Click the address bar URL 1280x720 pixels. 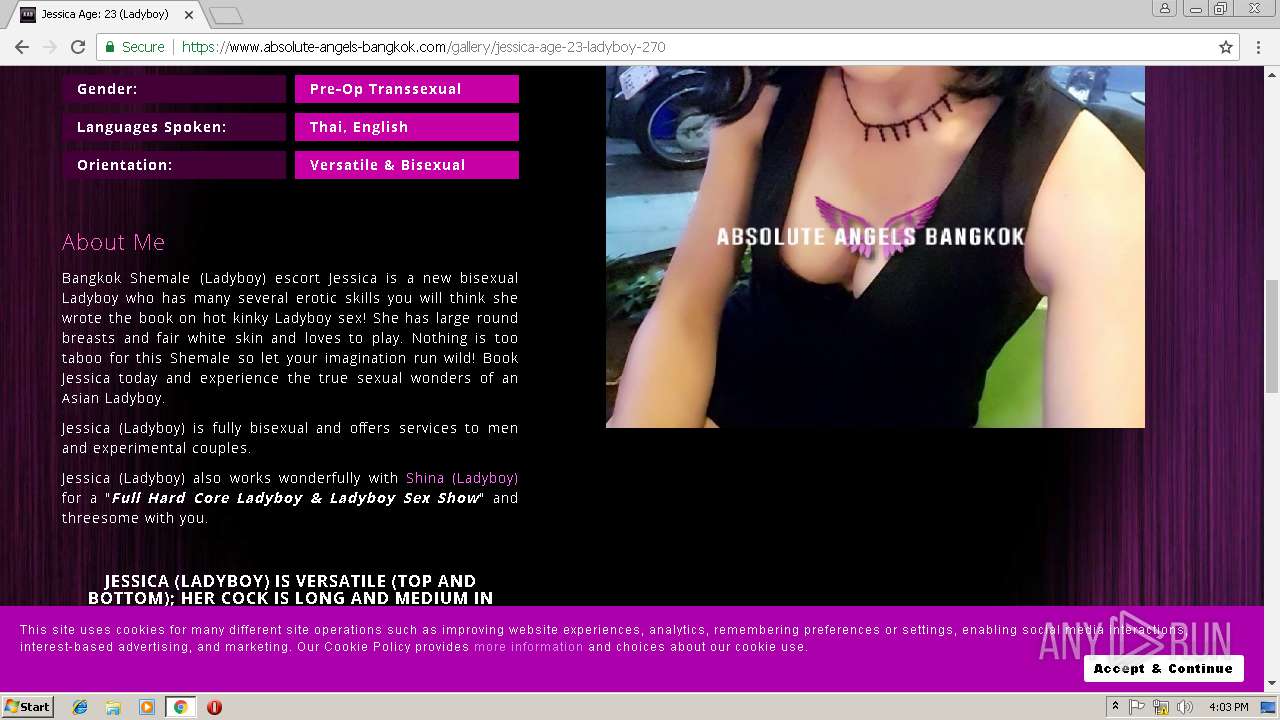point(423,47)
